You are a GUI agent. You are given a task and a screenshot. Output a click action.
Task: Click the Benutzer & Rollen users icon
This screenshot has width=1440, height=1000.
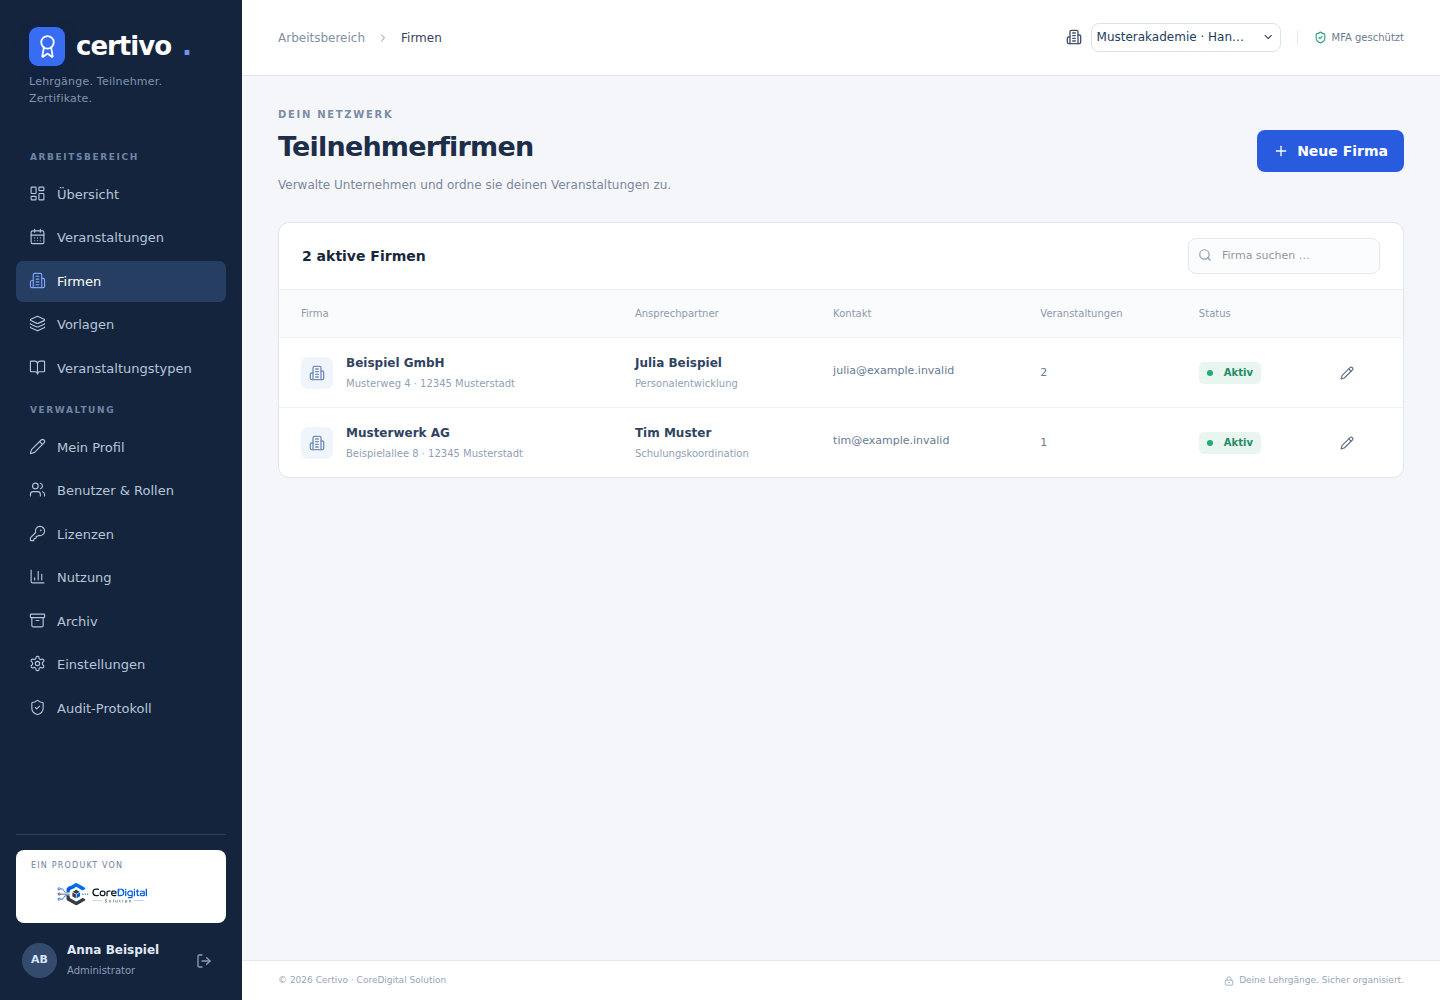tap(38, 490)
